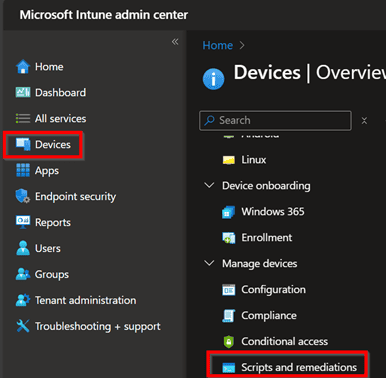Screen dimensions: 386x378
Task: Click the Windows 365 icon
Action: click(229, 212)
